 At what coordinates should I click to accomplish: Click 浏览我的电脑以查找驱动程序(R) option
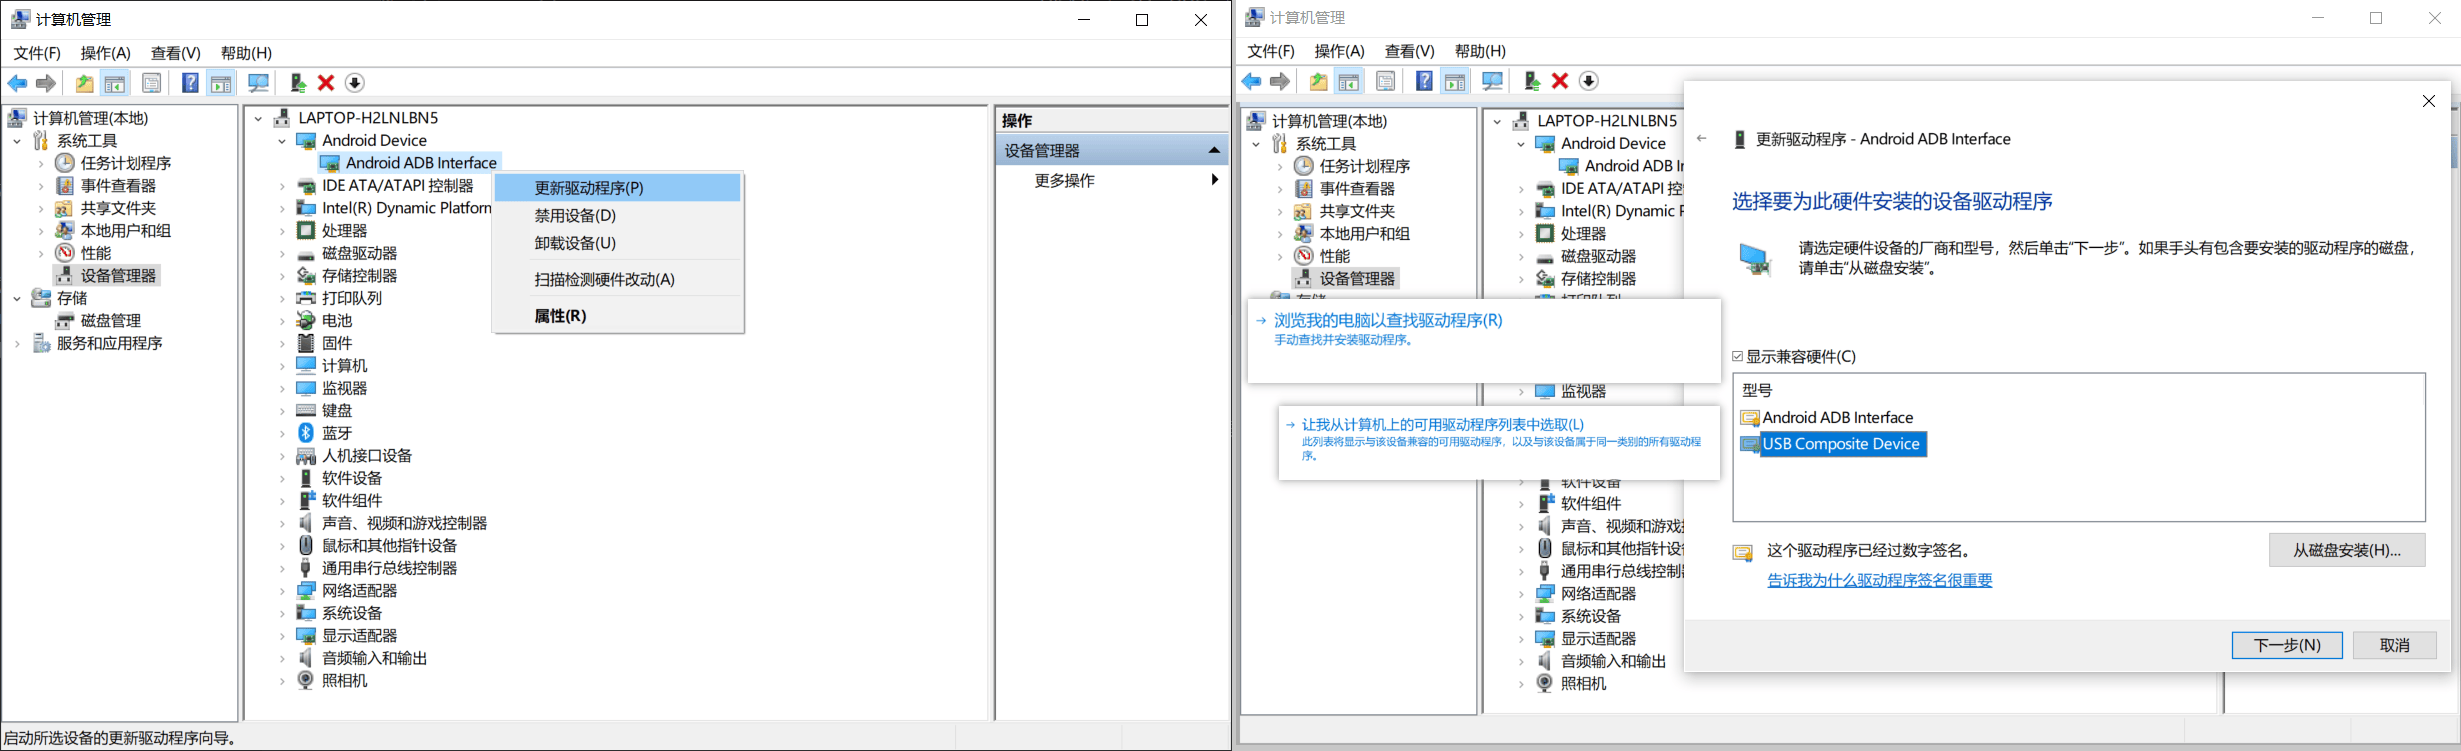(x=1387, y=321)
